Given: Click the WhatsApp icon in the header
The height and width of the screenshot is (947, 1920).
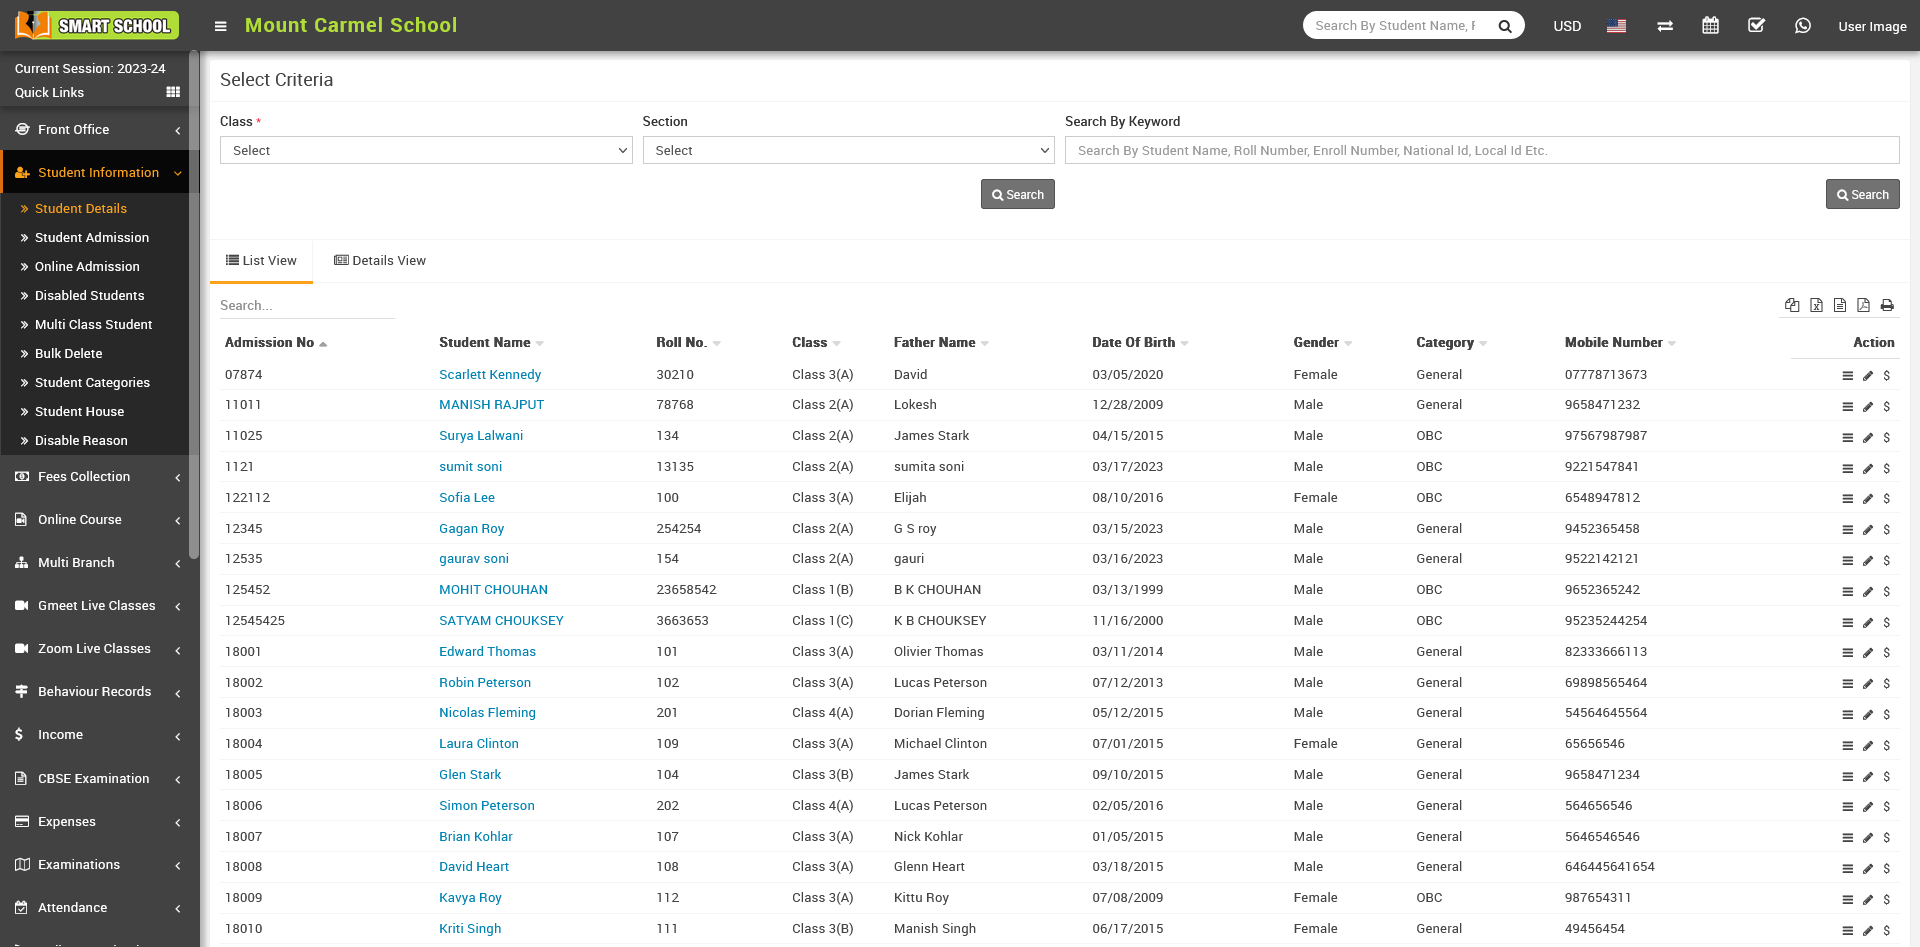Looking at the screenshot, I should click(1802, 26).
